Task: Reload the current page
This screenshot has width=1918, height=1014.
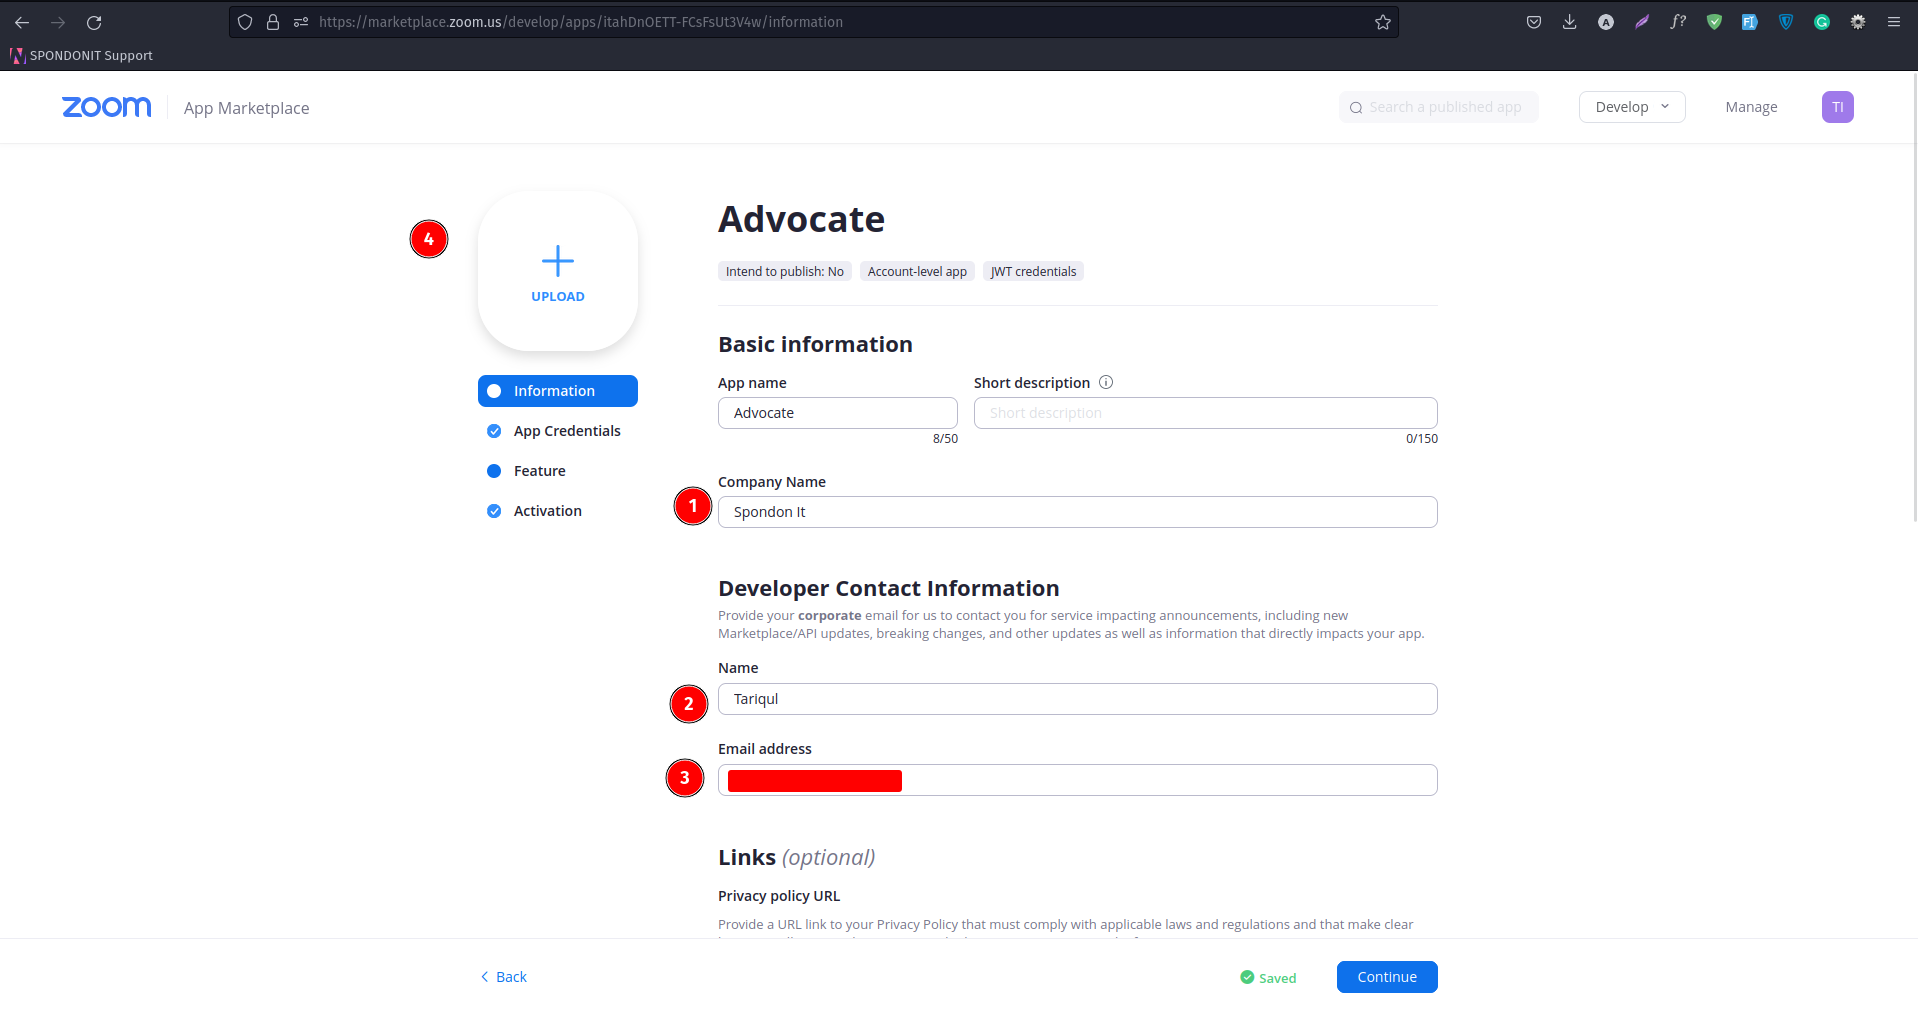Action: coord(94,22)
